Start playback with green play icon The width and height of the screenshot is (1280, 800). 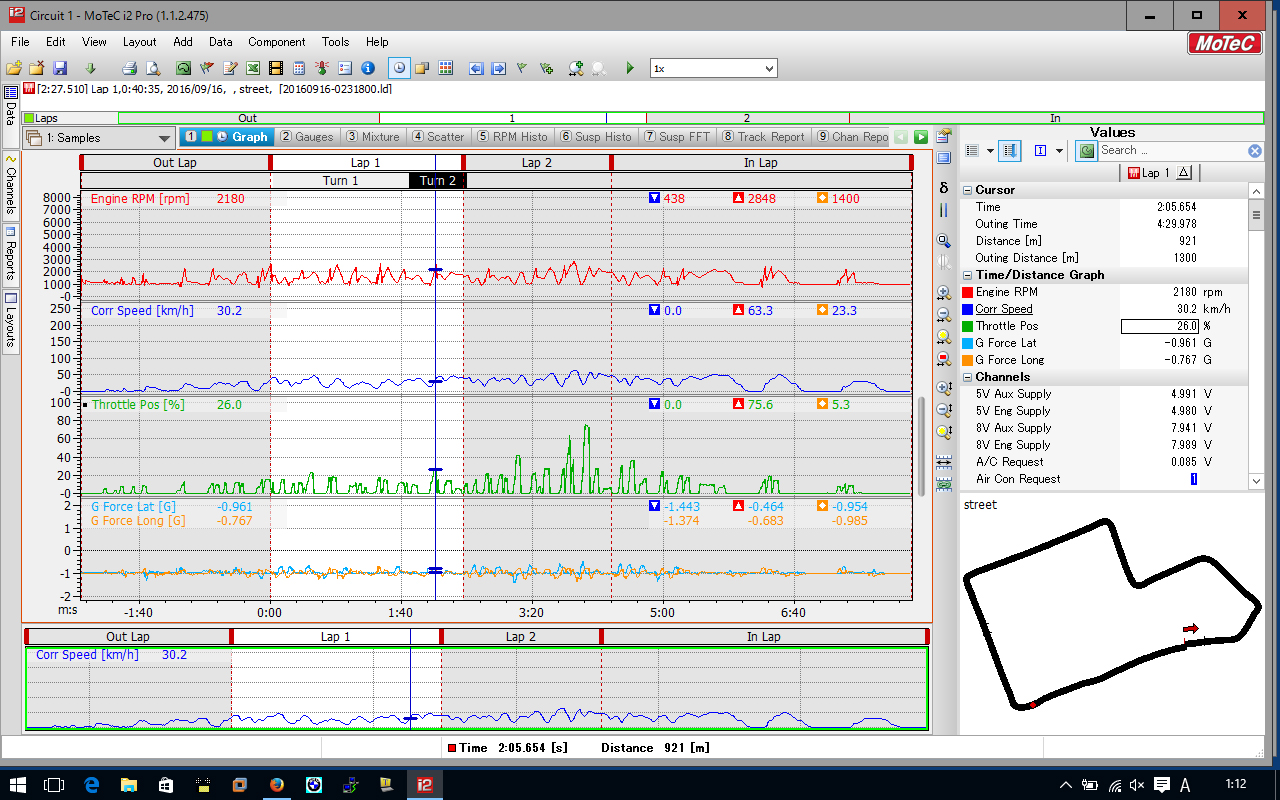click(x=630, y=68)
